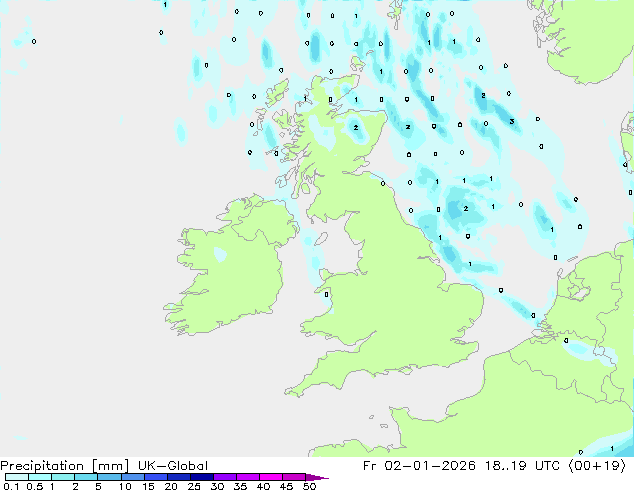
Task: Click the legend tick label '25'
Action: coord(194,486)
